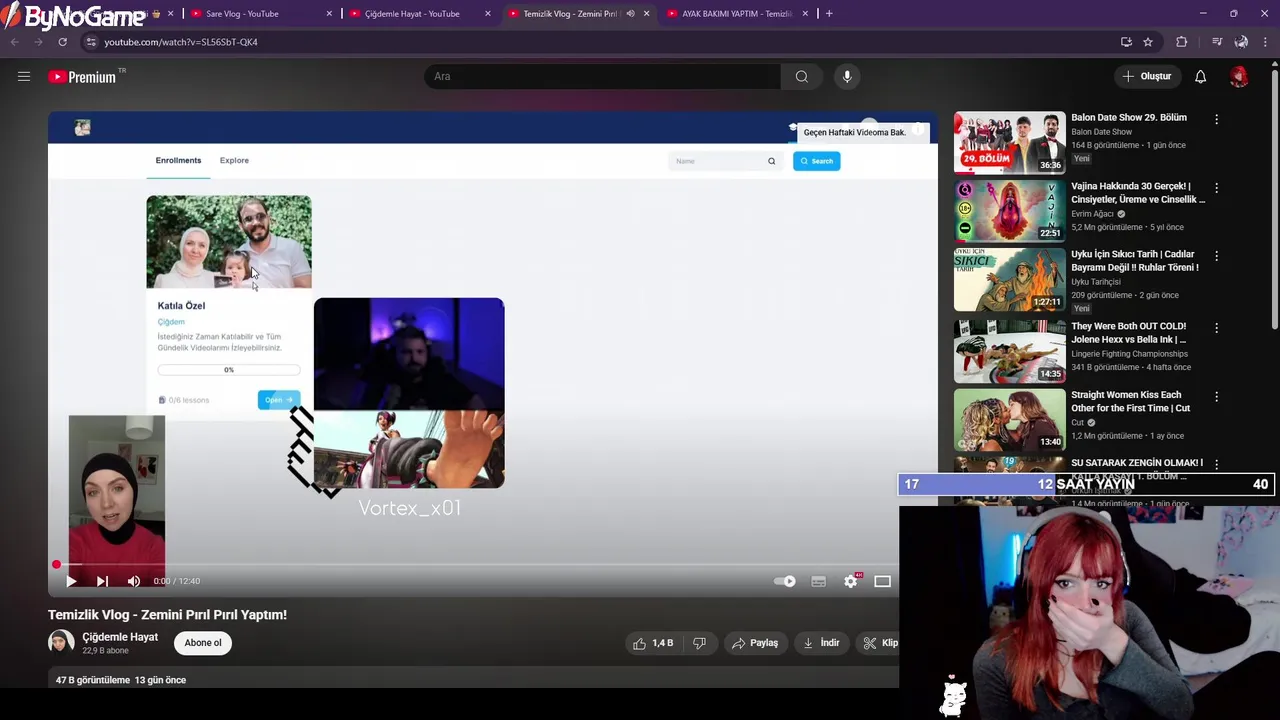Close the Çiğdemle Hayat browser tab

(488, 14)
